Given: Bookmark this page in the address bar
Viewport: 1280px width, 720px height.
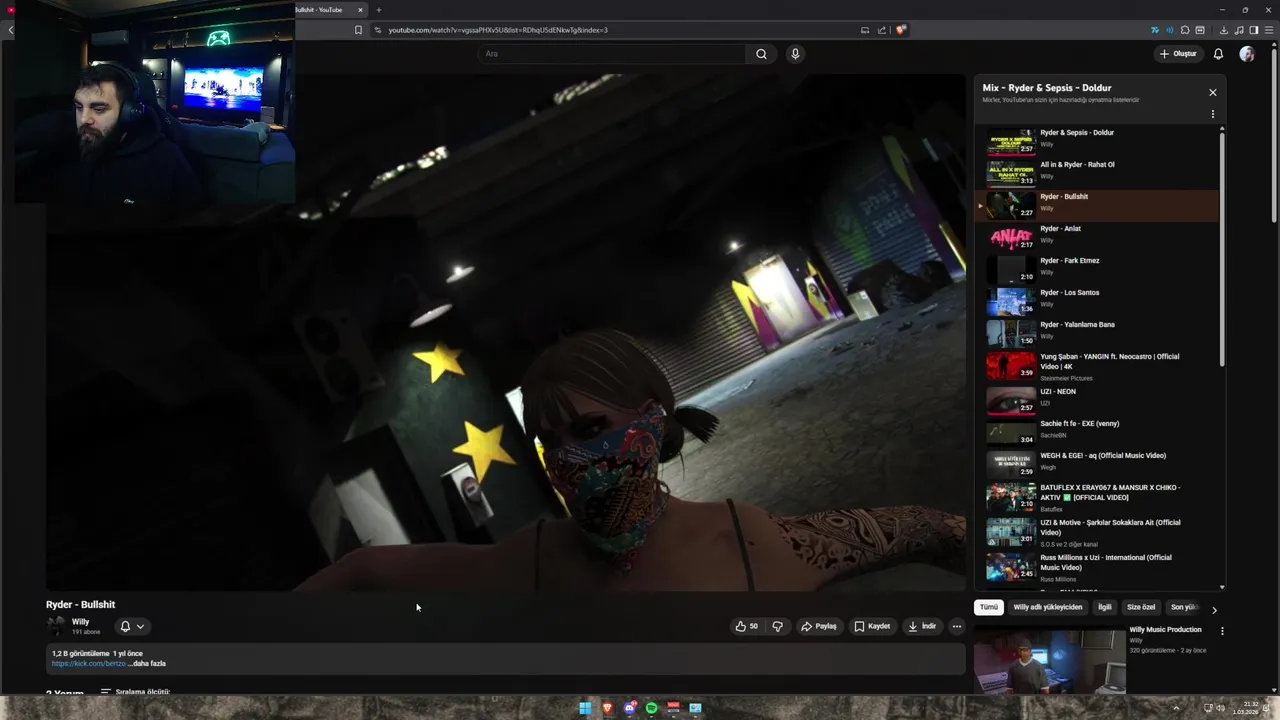Looking at the screenshot, I should 358,30.
